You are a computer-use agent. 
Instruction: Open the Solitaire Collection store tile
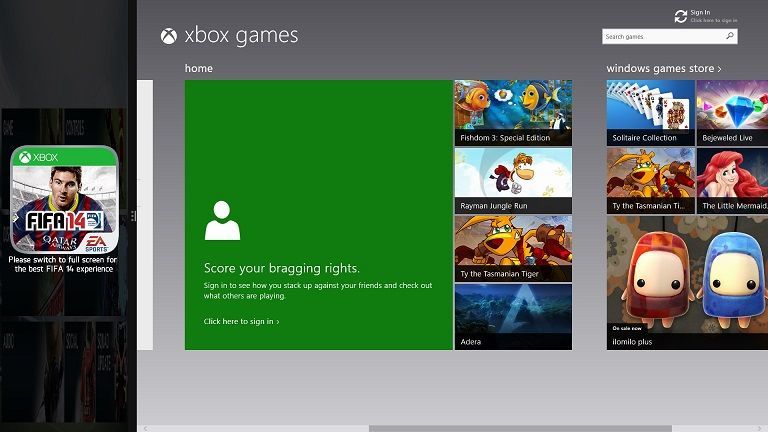tap(650, 113)
